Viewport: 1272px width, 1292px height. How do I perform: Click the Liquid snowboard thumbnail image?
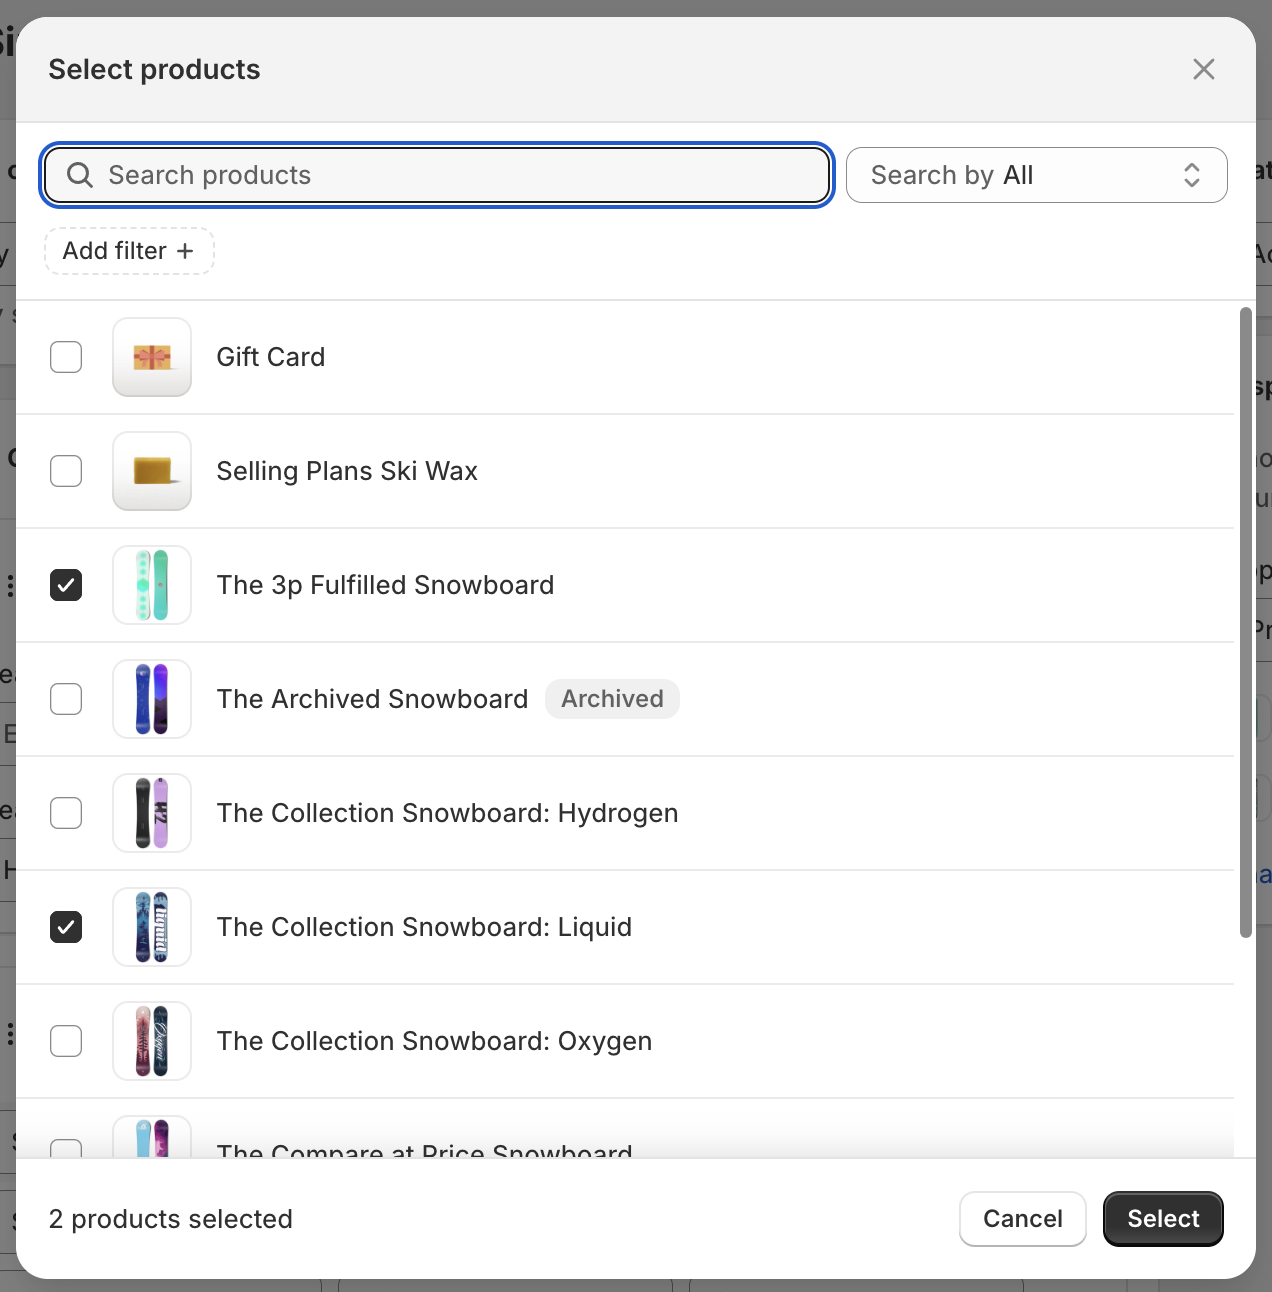tap(152, 927)
